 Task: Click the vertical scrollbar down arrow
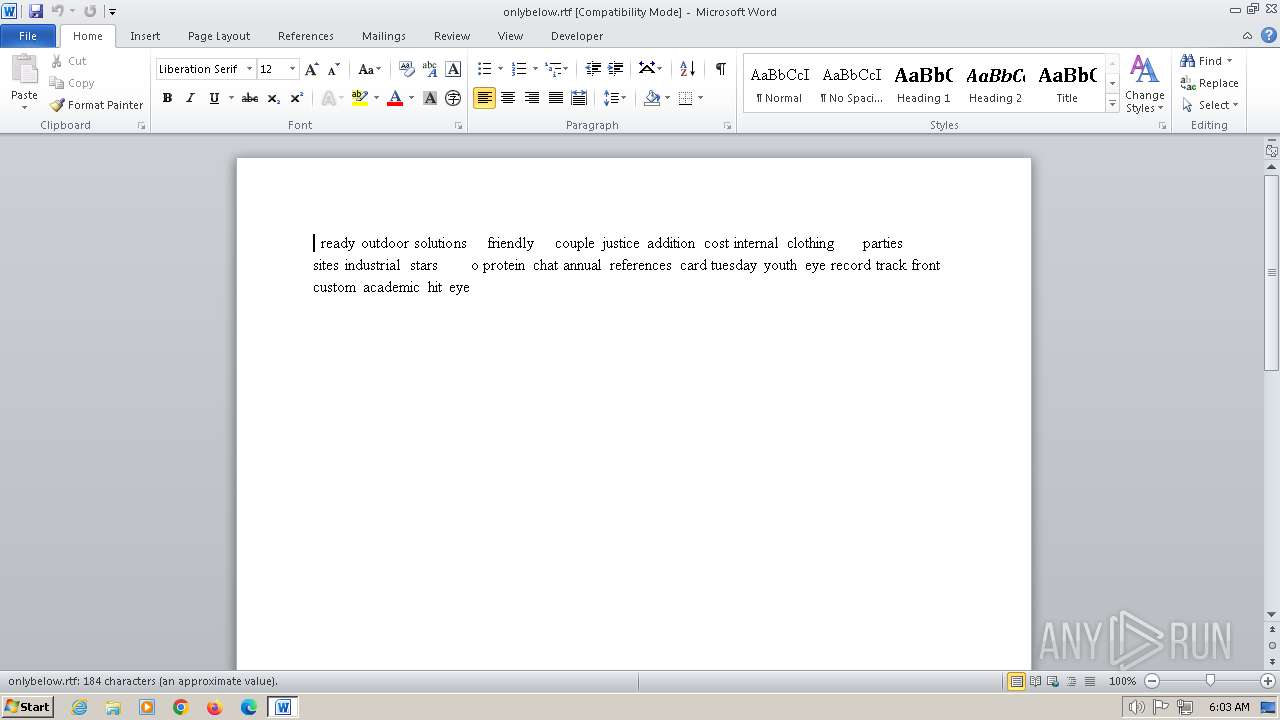tap(1272, 615)
